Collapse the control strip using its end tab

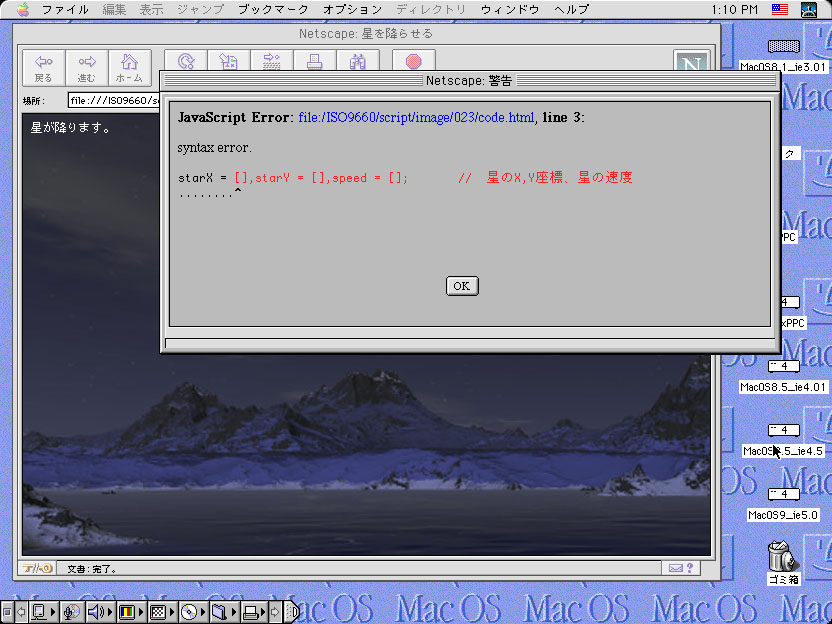[x=292, y=612]
